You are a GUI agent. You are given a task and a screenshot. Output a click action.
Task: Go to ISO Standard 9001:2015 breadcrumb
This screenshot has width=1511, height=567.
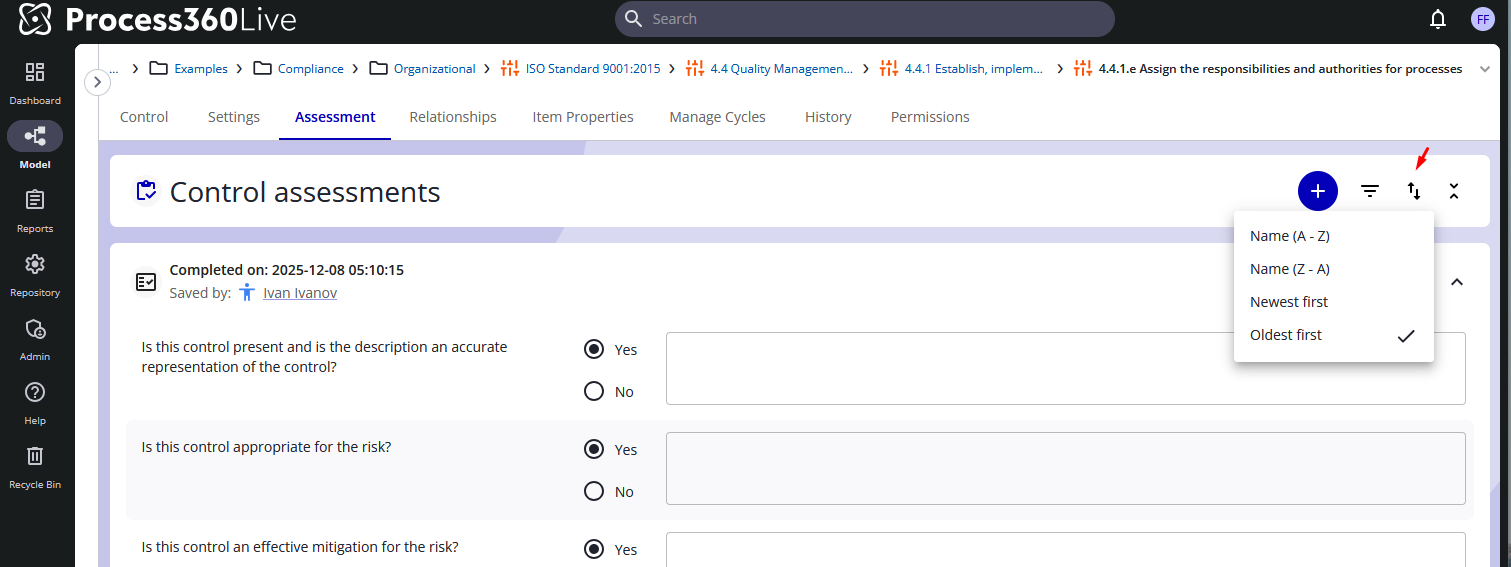(x=592, y=69)
